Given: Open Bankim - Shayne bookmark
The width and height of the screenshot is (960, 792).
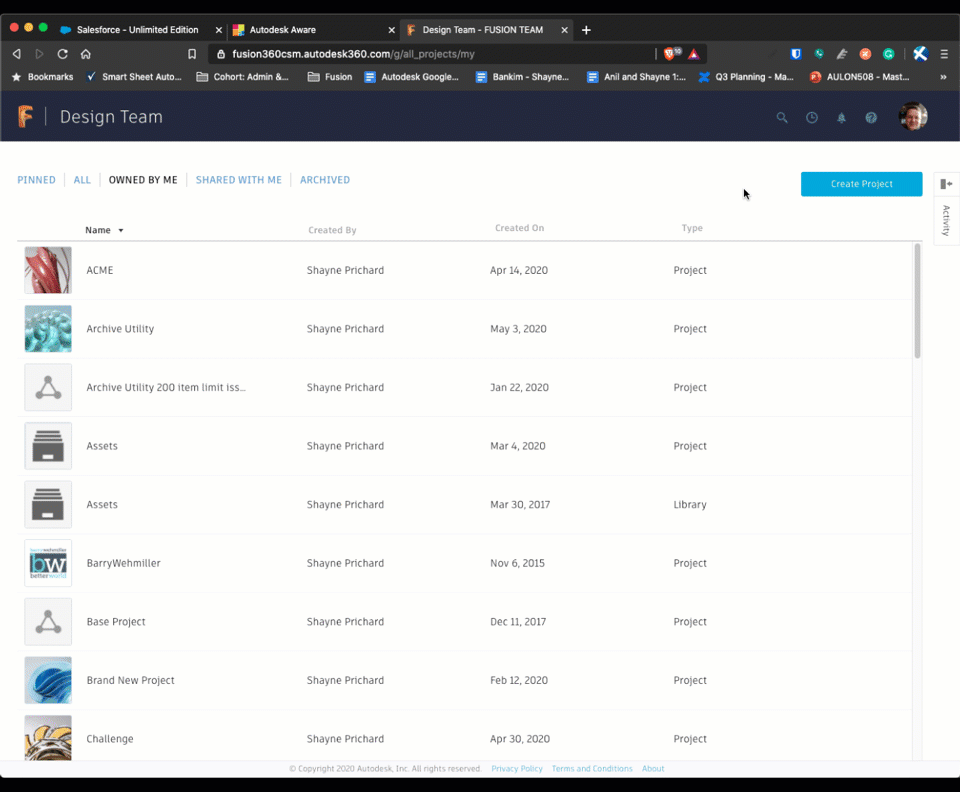Looking at the screenshot, I should pos(523,77).
